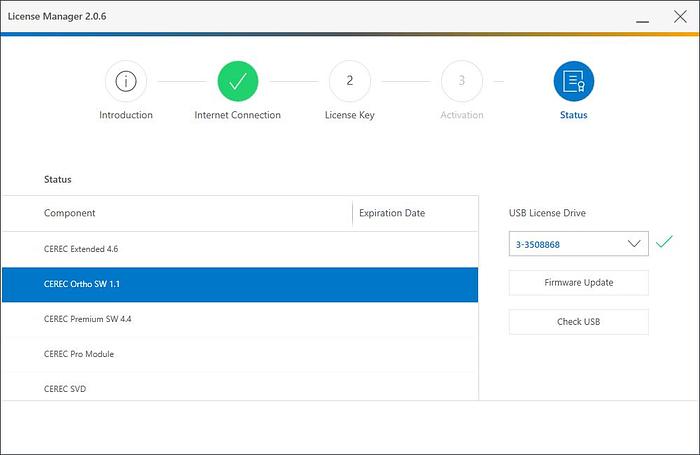This screenshot has height=455, width=700.
Task: Click the License Key step 2 circle
Action: coord(349,82)
